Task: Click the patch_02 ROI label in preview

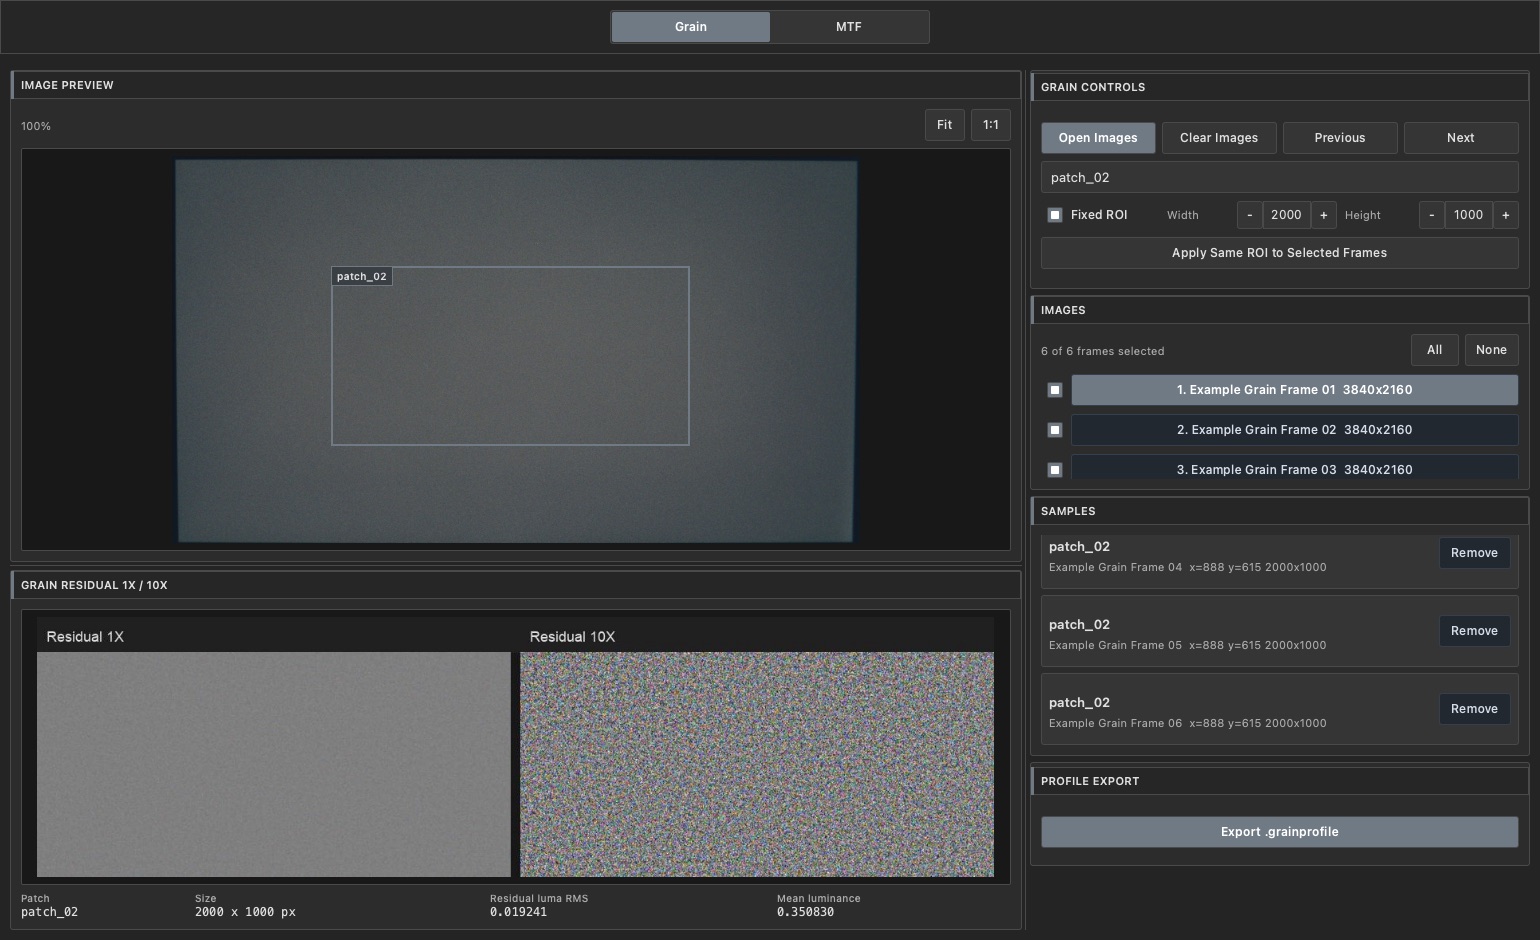Action: click(x=362, y=277)
